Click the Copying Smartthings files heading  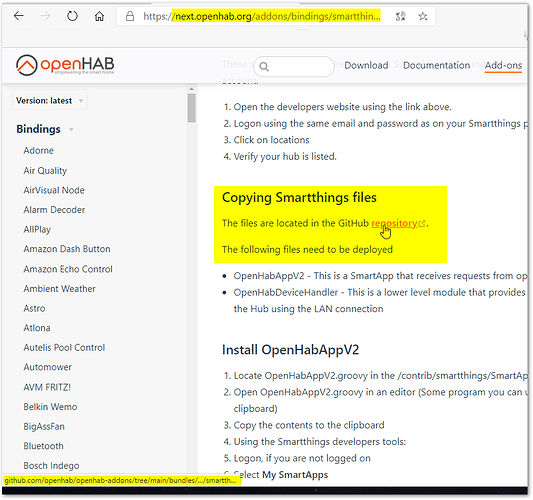(299, 198)
